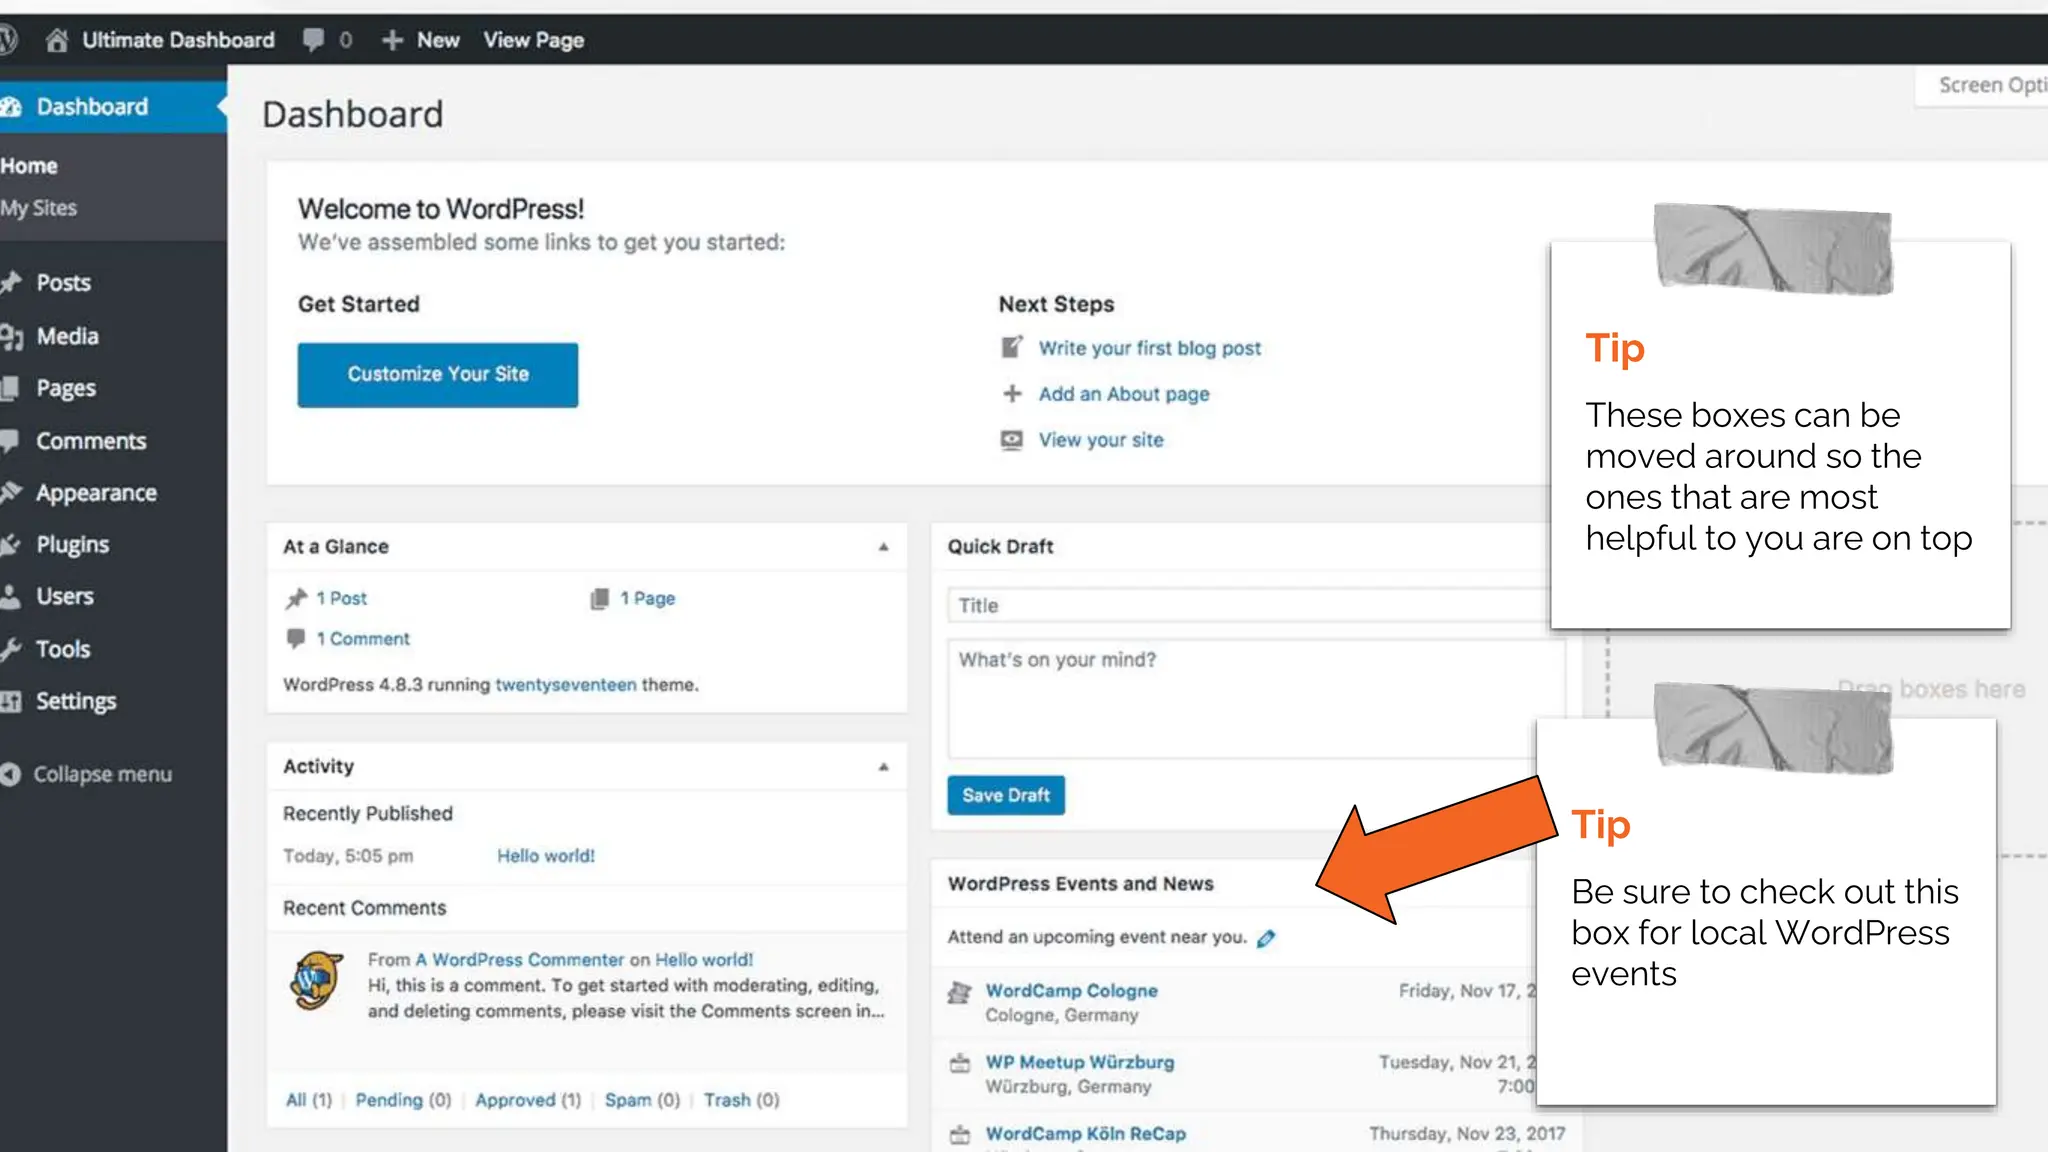Click the bubble icon next to 1 Comment
The width and height of the screenshot is (2048, 1152).
point(295,638)
